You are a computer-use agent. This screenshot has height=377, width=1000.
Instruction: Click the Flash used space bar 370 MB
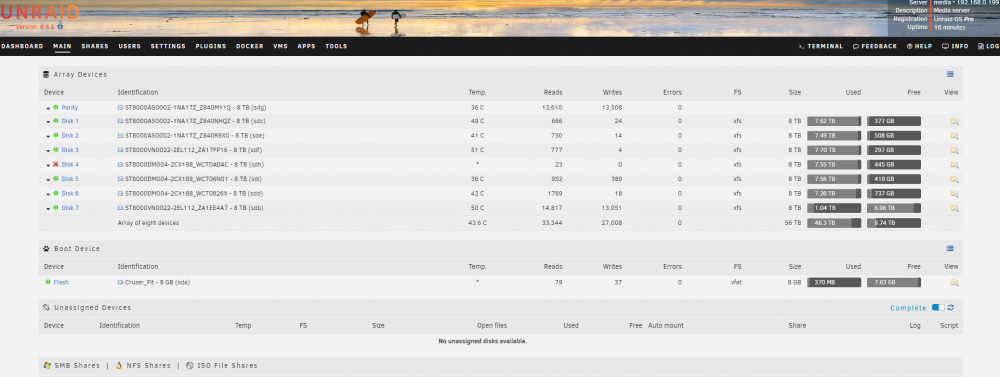[x=834, y=283]
